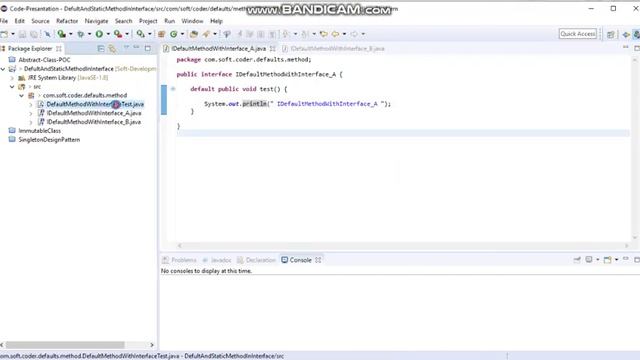Select the Abstract-Class-POC project
The width and height of the screenshot is (640, 360).
[x=44, y=60]
